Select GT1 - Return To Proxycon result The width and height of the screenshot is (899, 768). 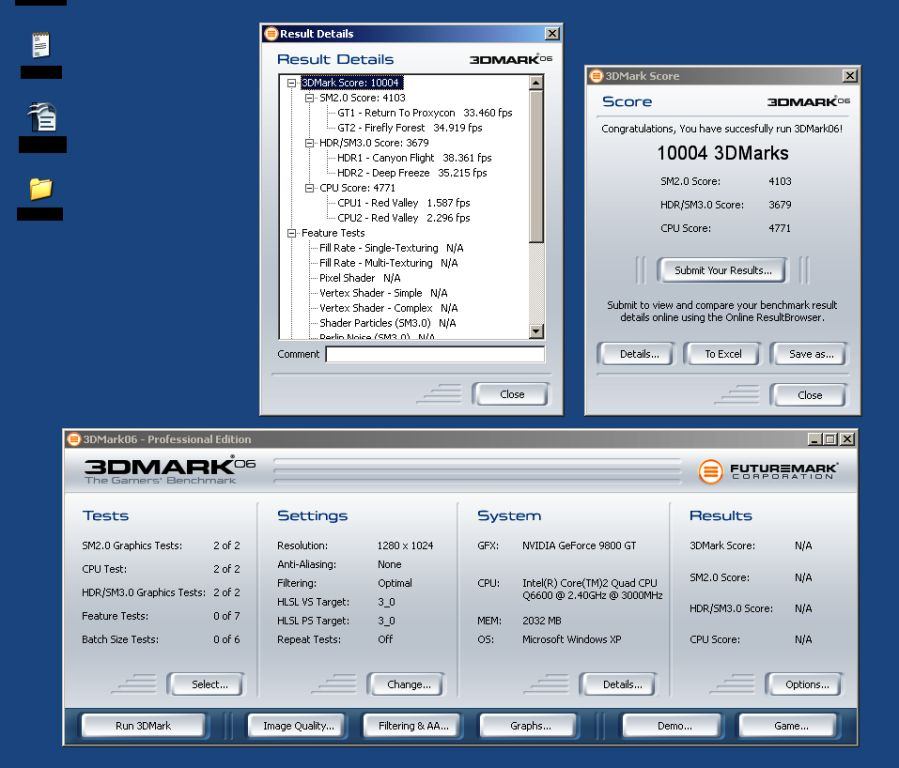(x=424, y=113)
